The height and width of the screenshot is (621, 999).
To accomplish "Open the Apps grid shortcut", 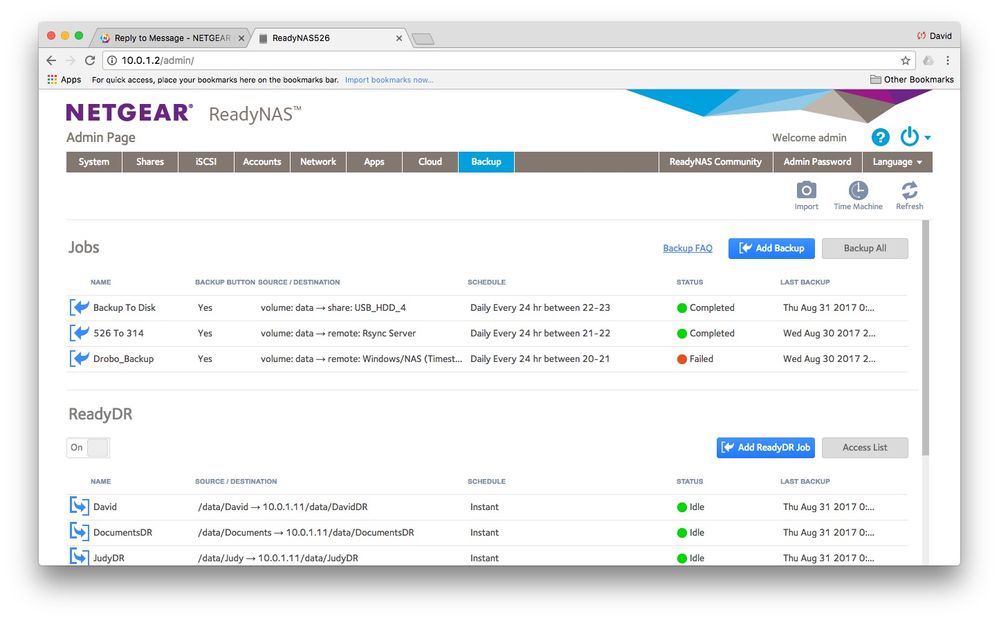I will pyautogui.click(x=64, y=80).
